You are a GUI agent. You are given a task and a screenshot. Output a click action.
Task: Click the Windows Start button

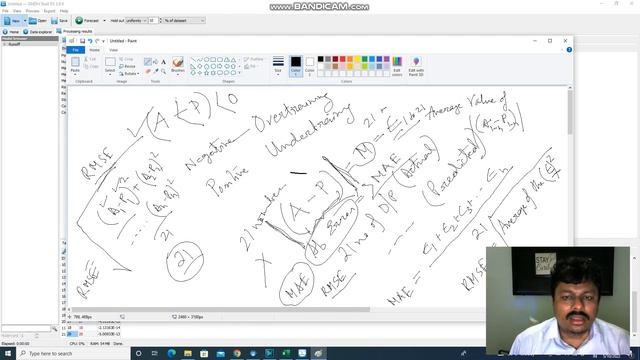(x=8, y=353)
